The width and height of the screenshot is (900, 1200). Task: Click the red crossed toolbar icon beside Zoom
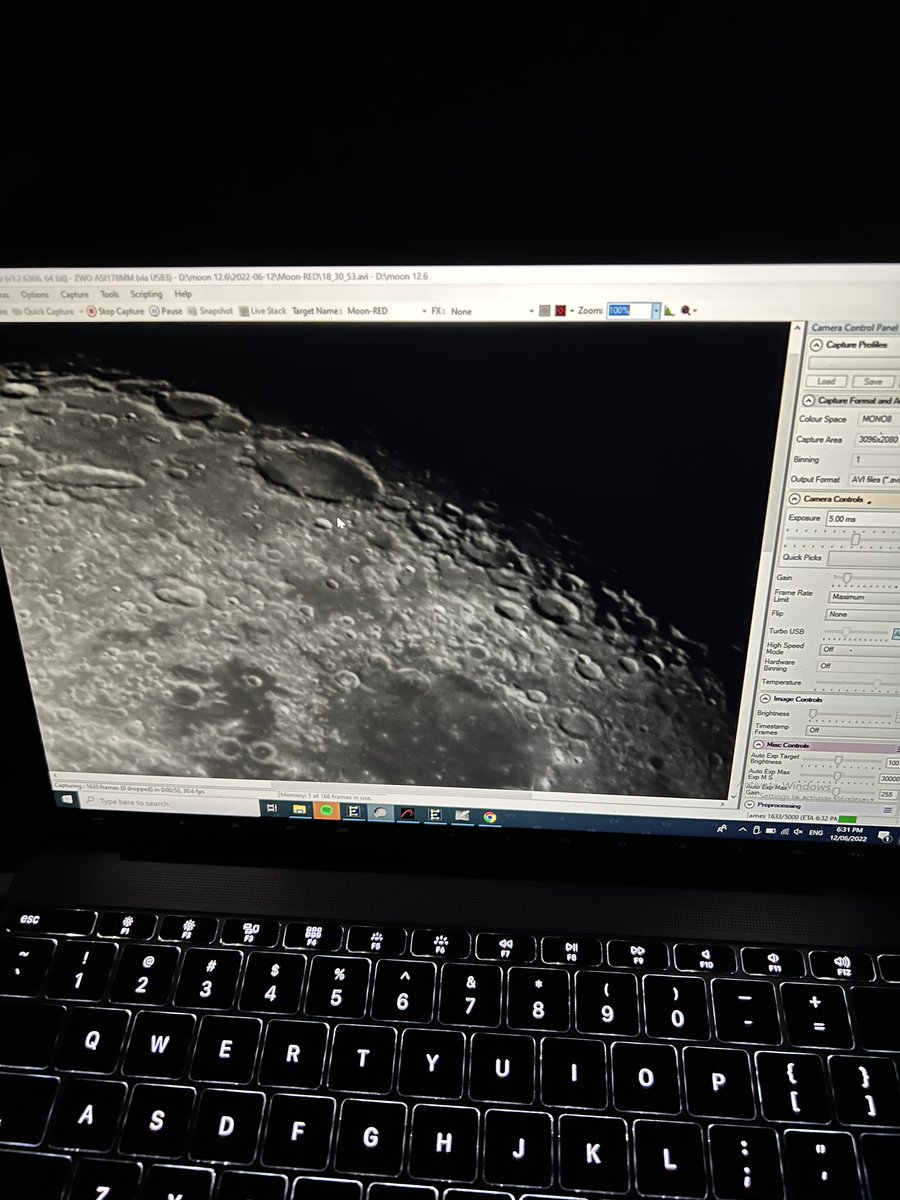click(561, 311)
